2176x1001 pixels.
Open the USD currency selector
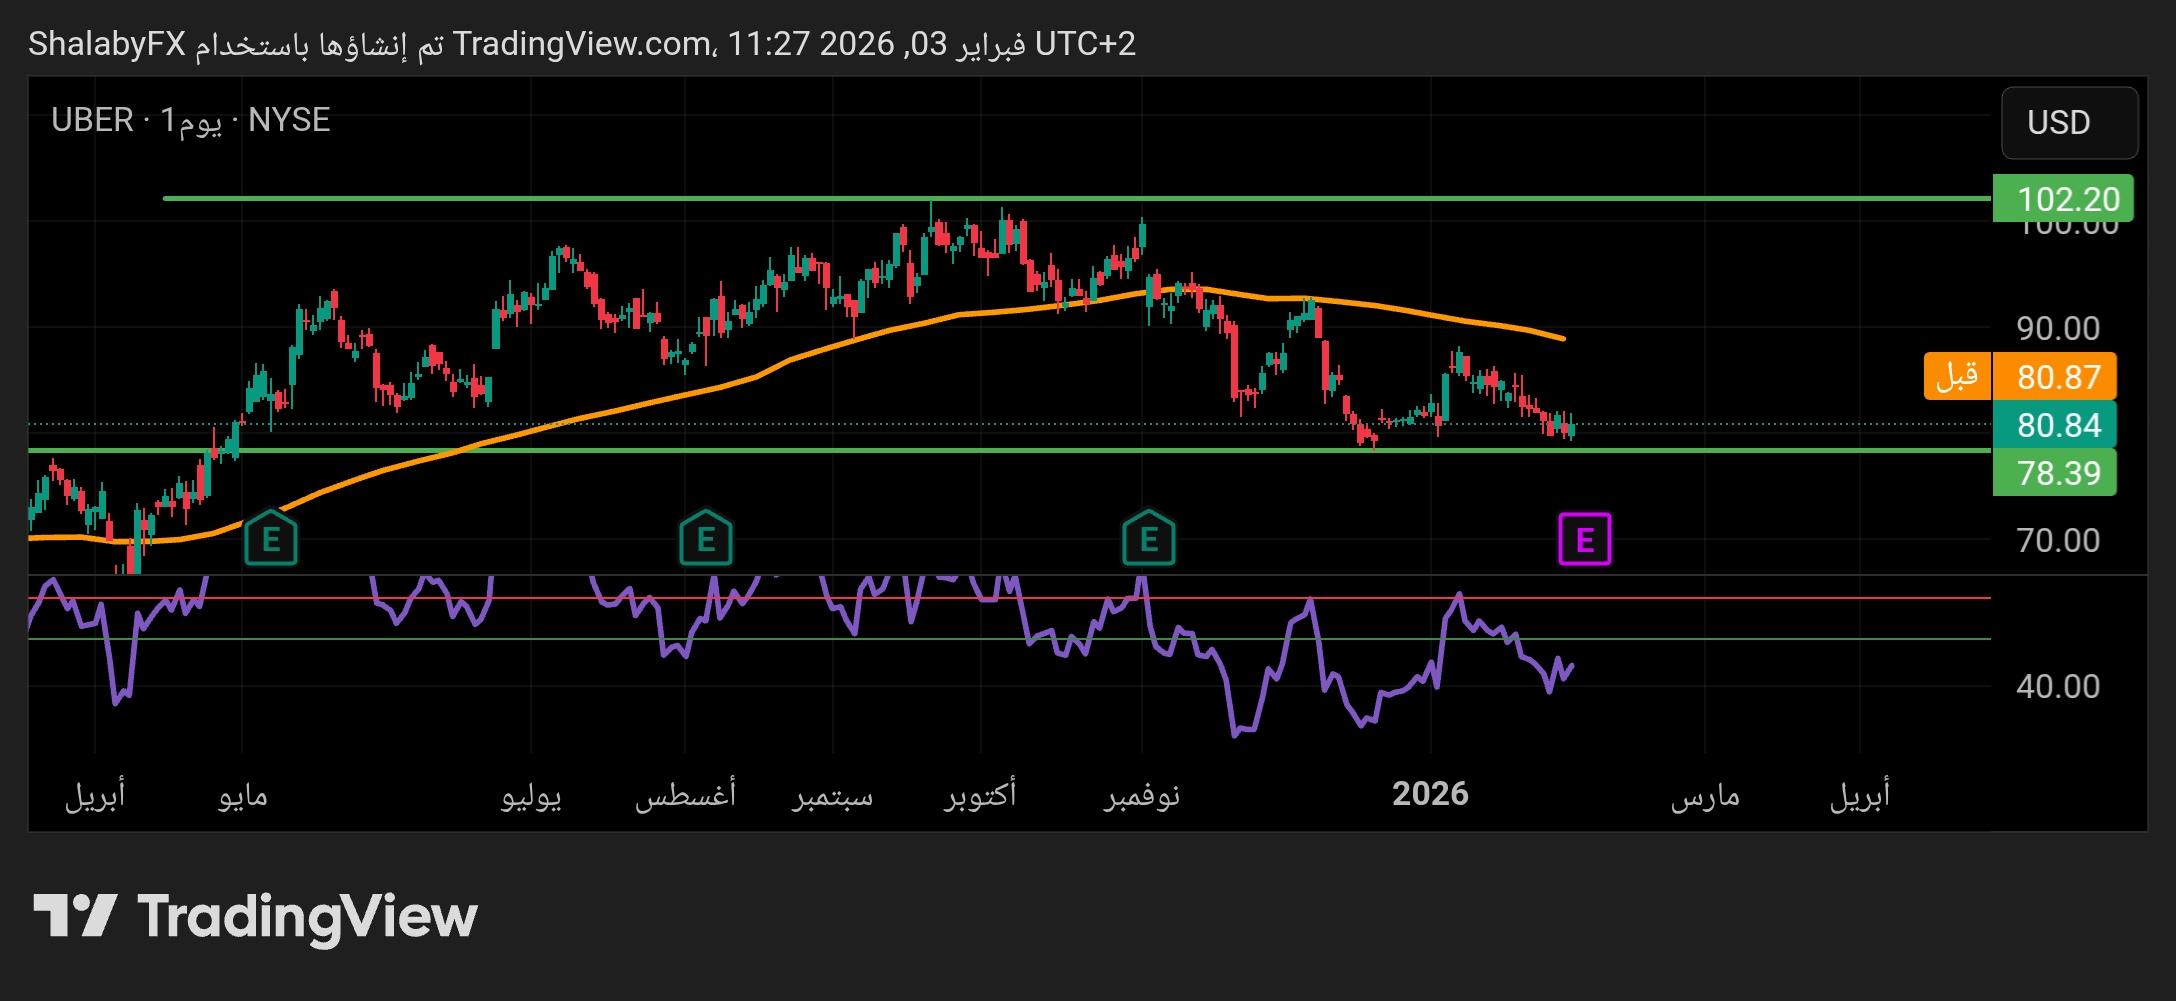pos(2069,123)
